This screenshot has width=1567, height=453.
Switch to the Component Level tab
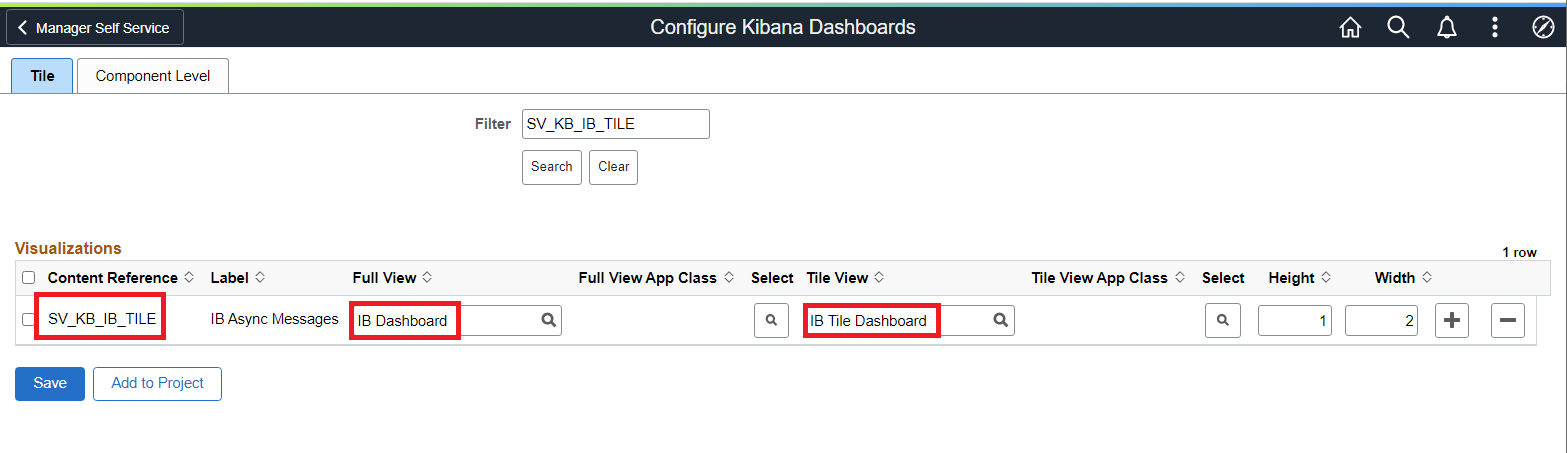point(152,76)
